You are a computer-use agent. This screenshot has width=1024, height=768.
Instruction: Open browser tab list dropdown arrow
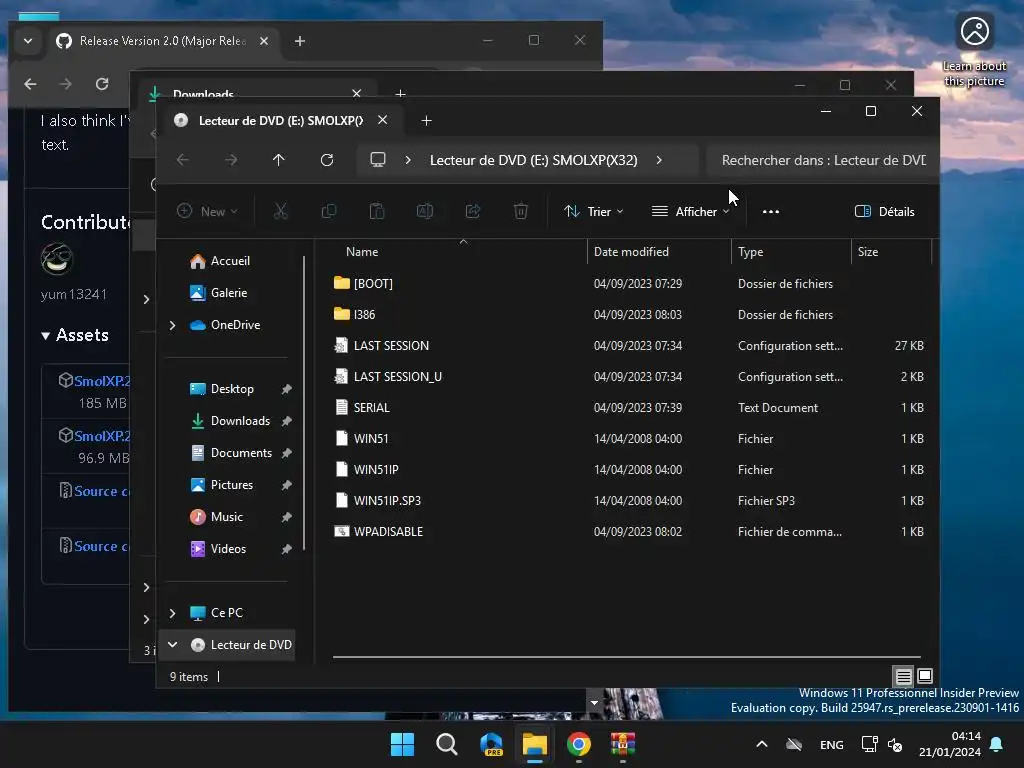(x=28, y=40)
